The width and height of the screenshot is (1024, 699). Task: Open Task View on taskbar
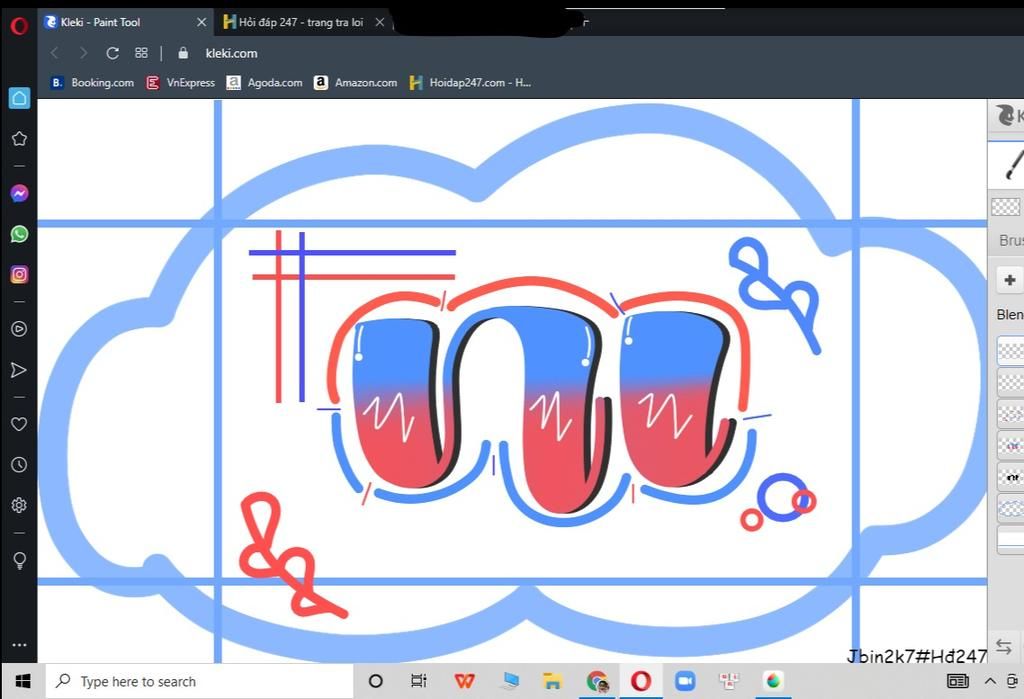[x=419, y=681]
